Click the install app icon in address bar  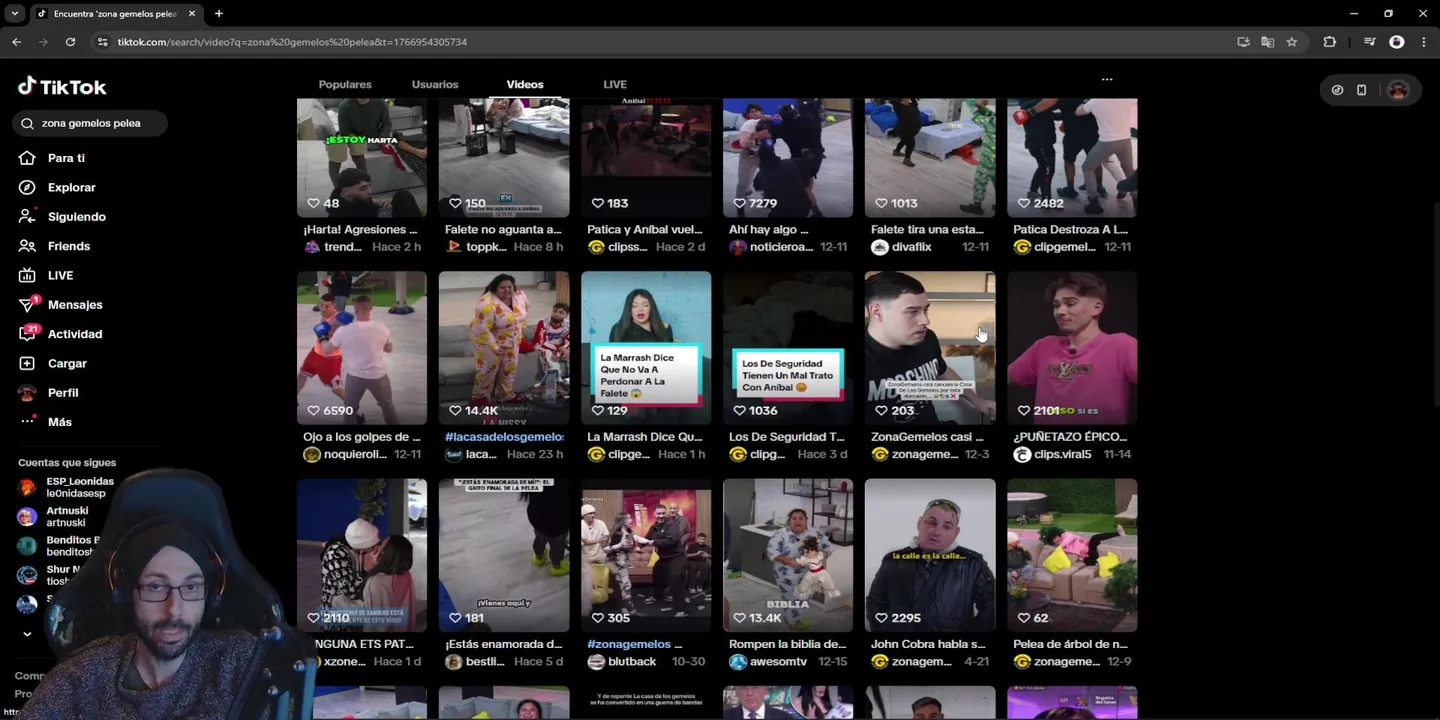tap(1243, 42)
